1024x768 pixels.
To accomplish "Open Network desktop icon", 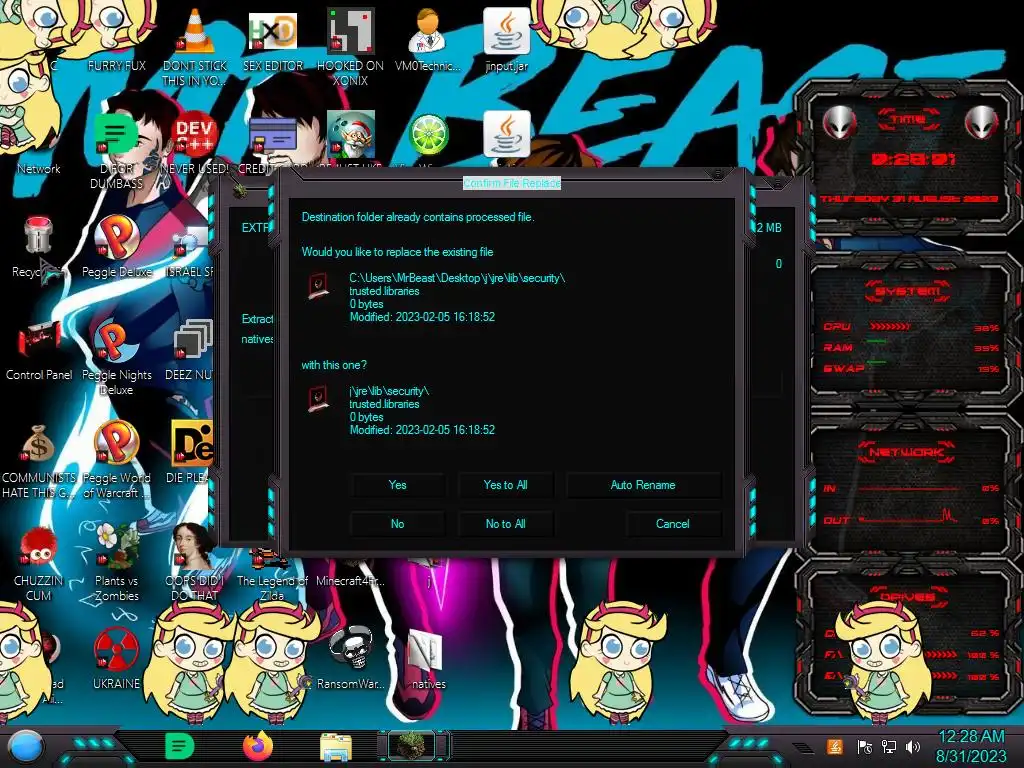I will 39,168.
